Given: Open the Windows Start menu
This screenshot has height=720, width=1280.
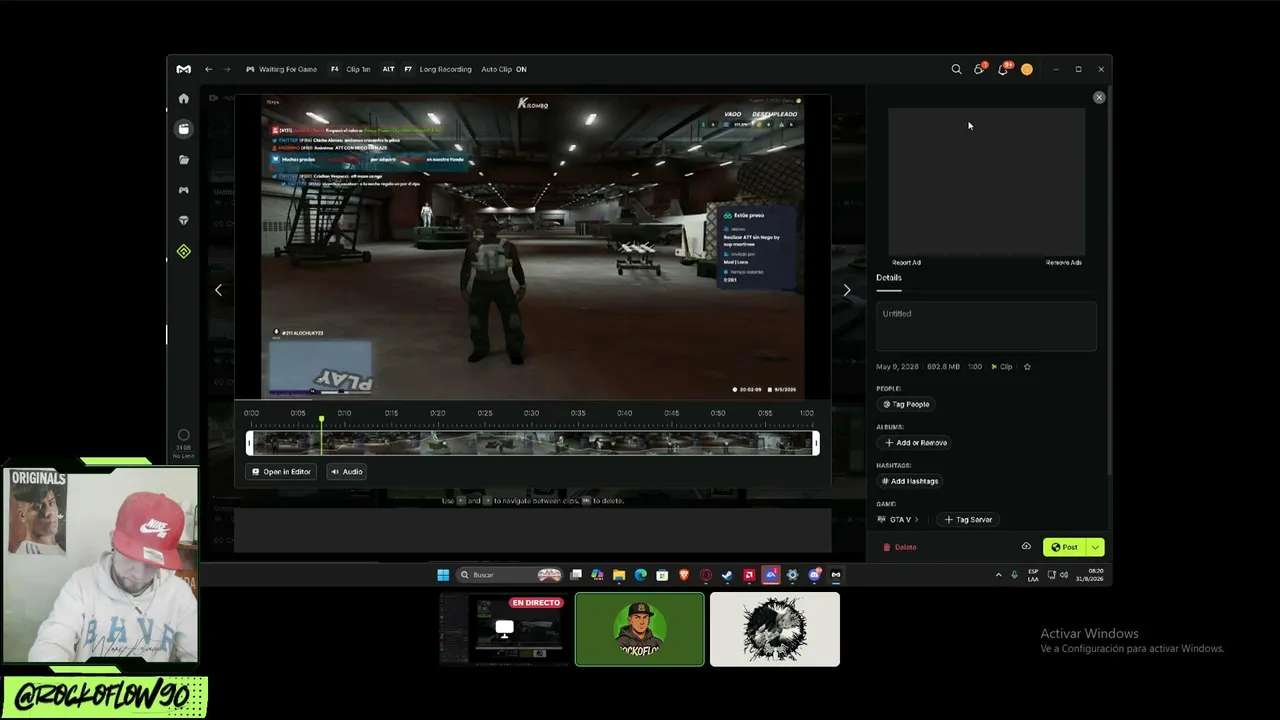Looking at the screenshot, I should point(443,575).
